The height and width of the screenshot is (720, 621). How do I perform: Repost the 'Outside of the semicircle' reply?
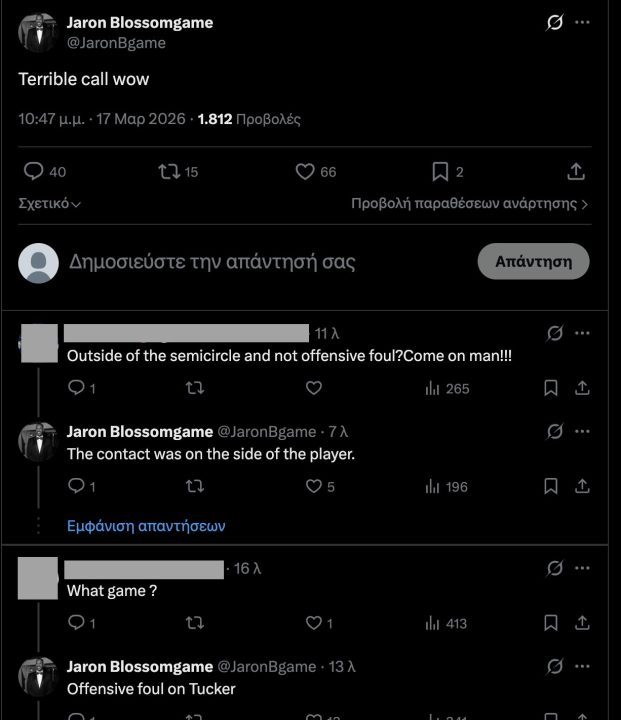pos(194,388)
